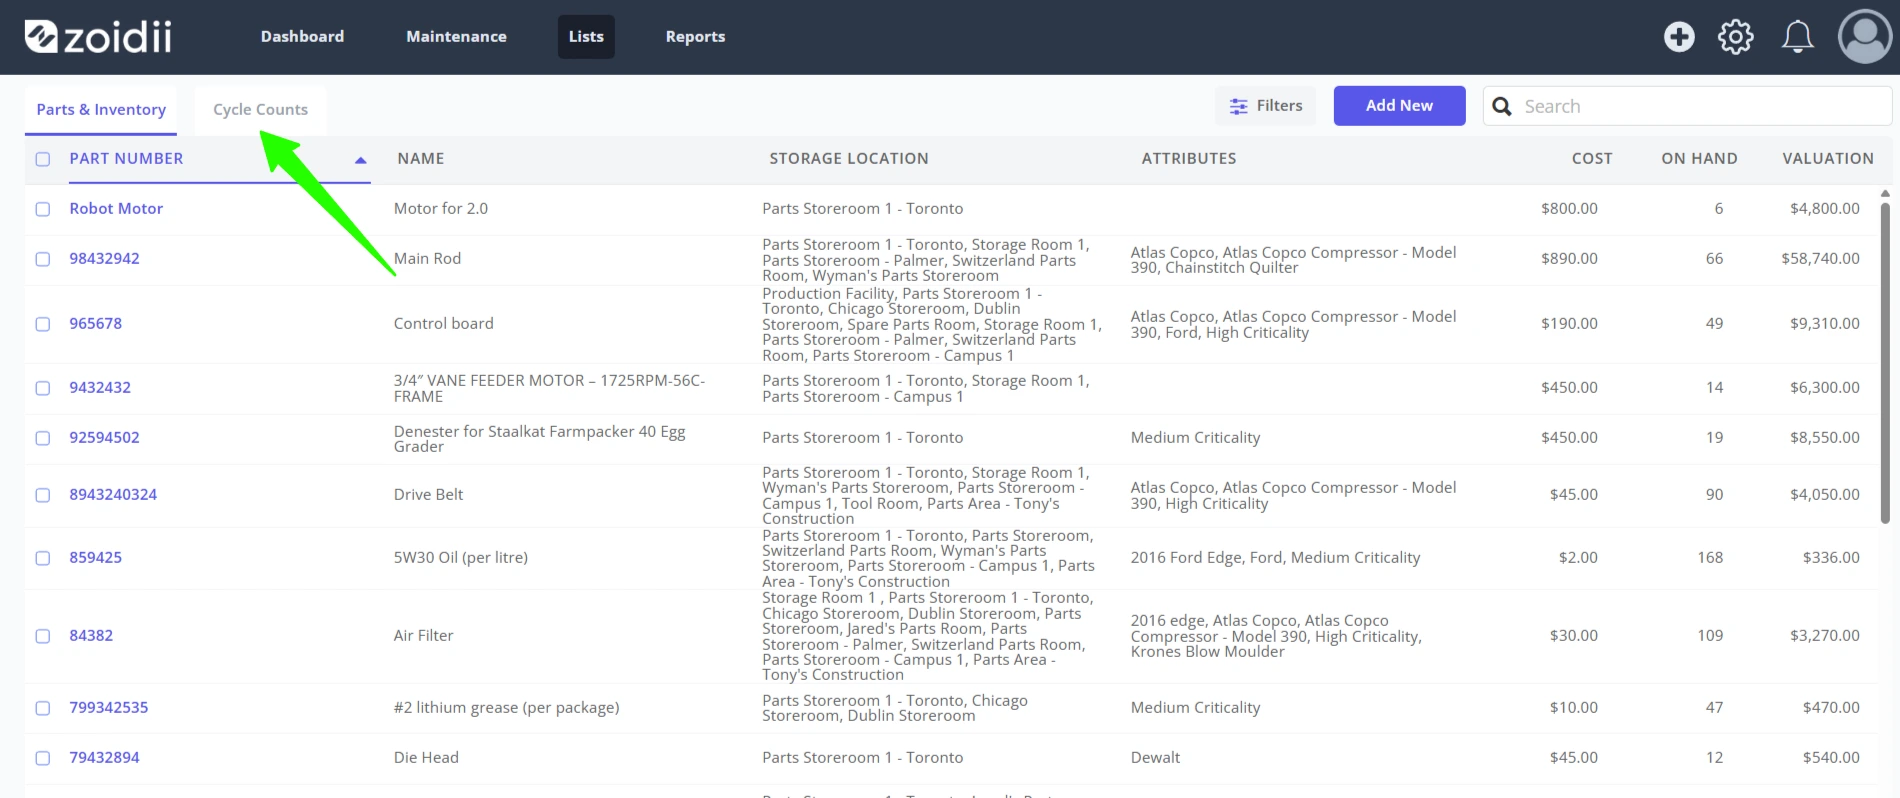Select all rows with the header checkbox

tap(43, 159)
